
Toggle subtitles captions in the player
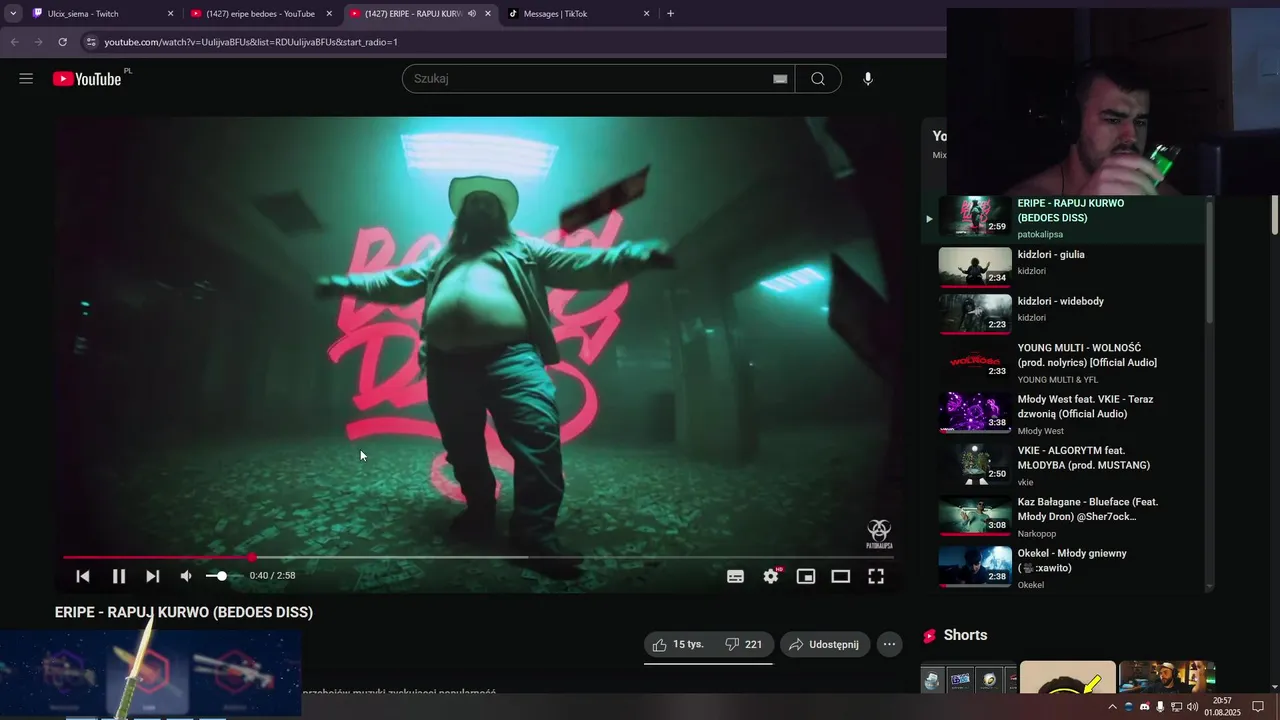coord(735,576)
